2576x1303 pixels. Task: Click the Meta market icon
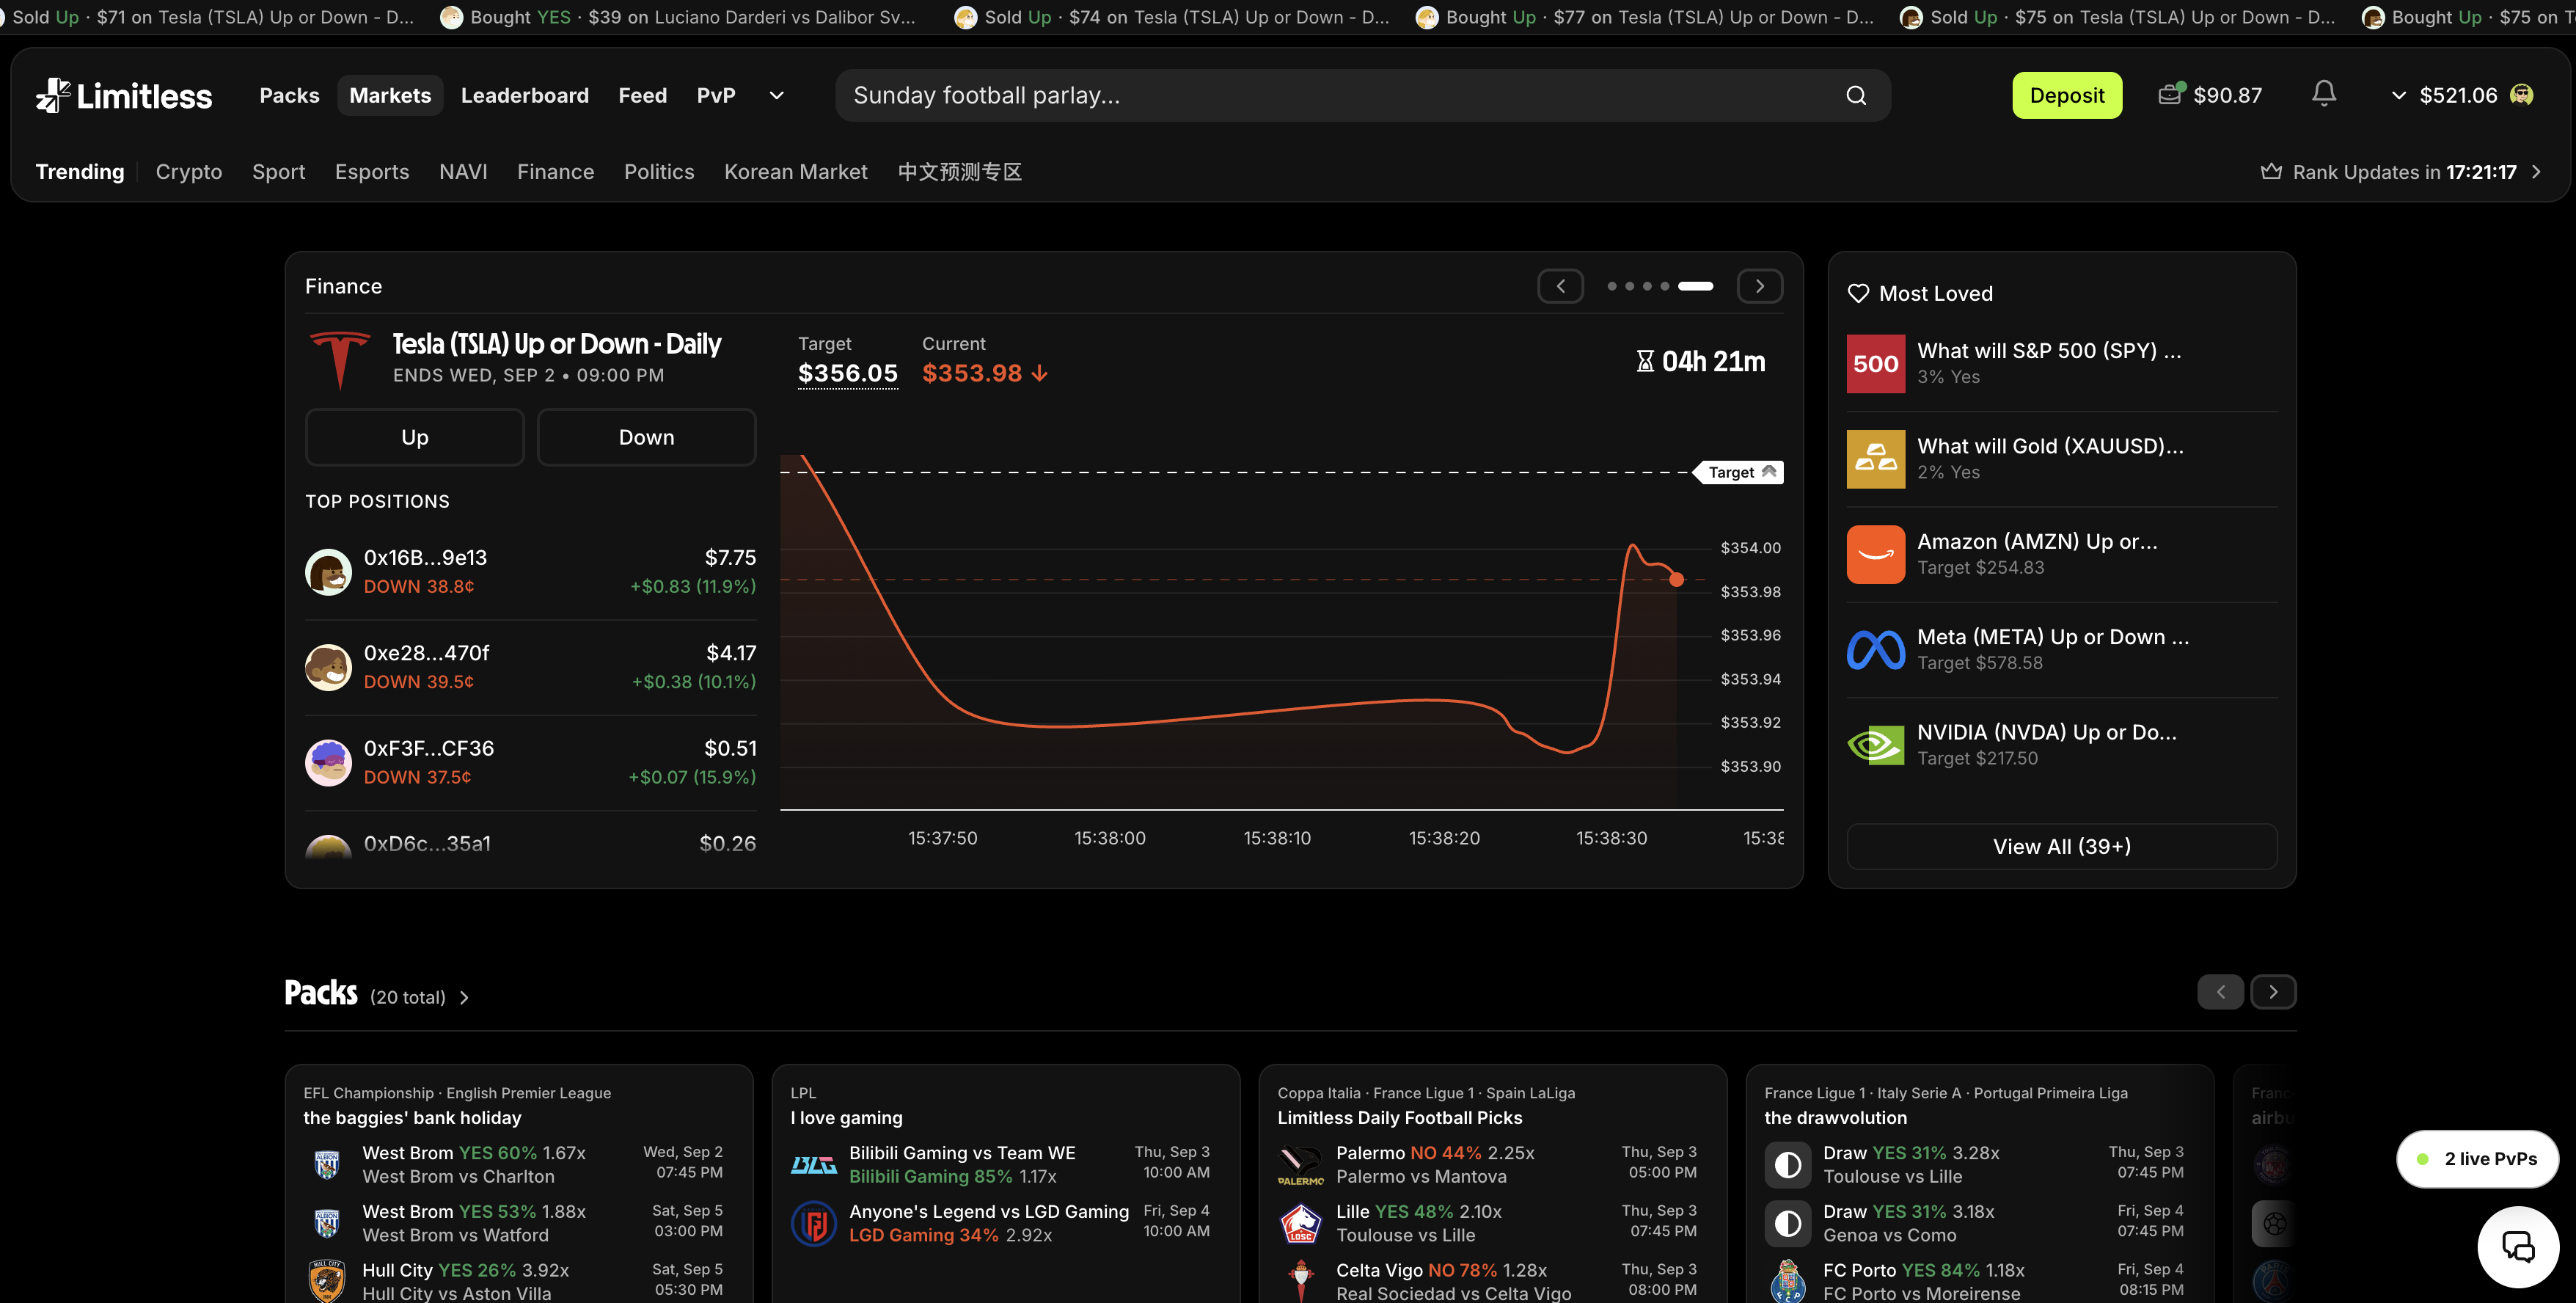pyautogui.click(x=1875, y=650)
